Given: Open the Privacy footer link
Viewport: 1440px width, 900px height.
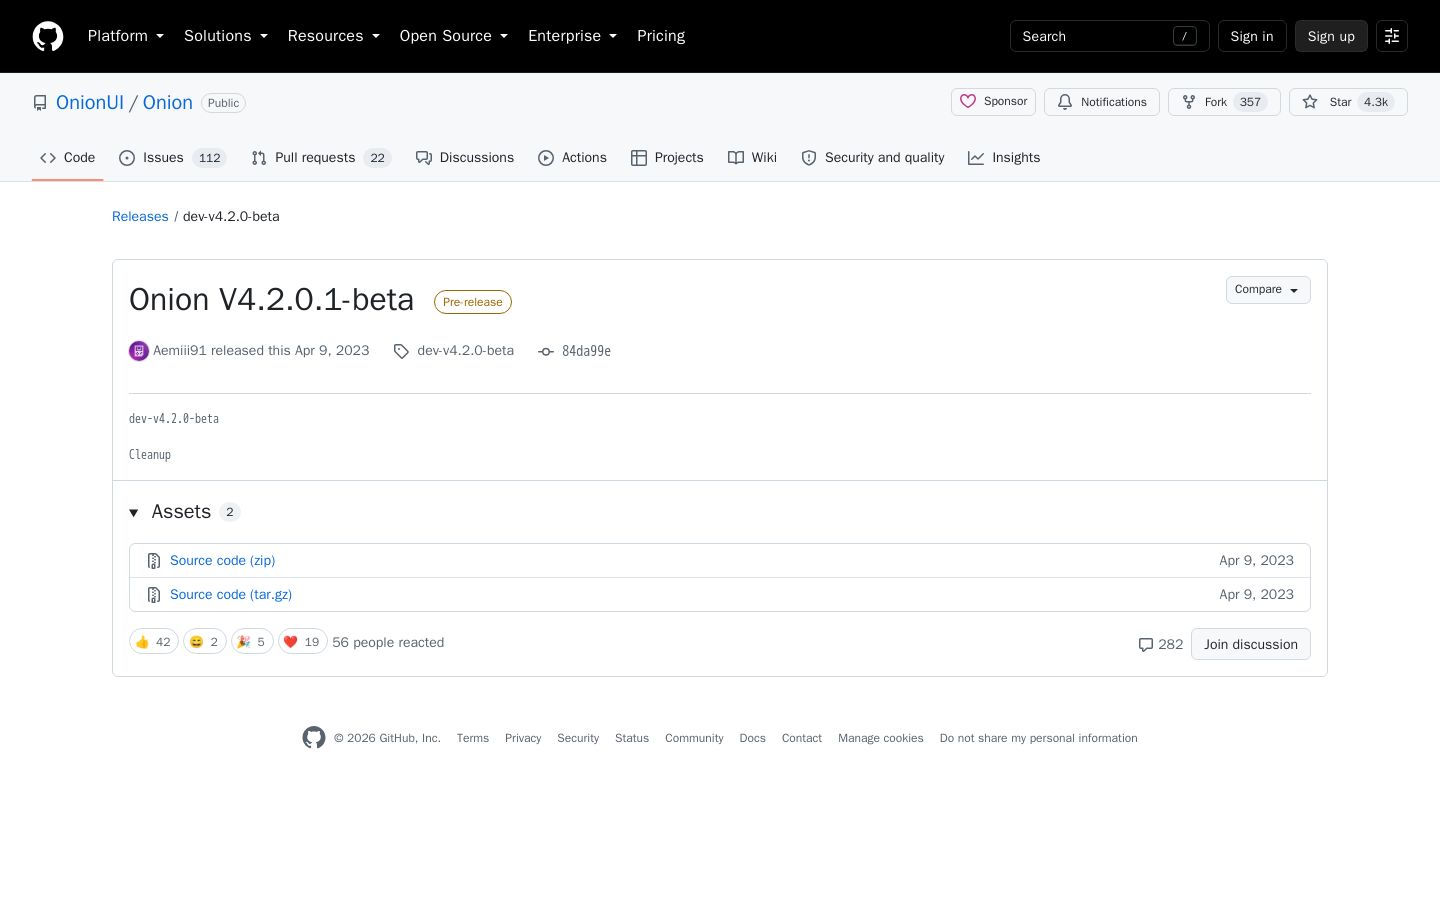Looking at the screenshot, I should pos(523,739).
